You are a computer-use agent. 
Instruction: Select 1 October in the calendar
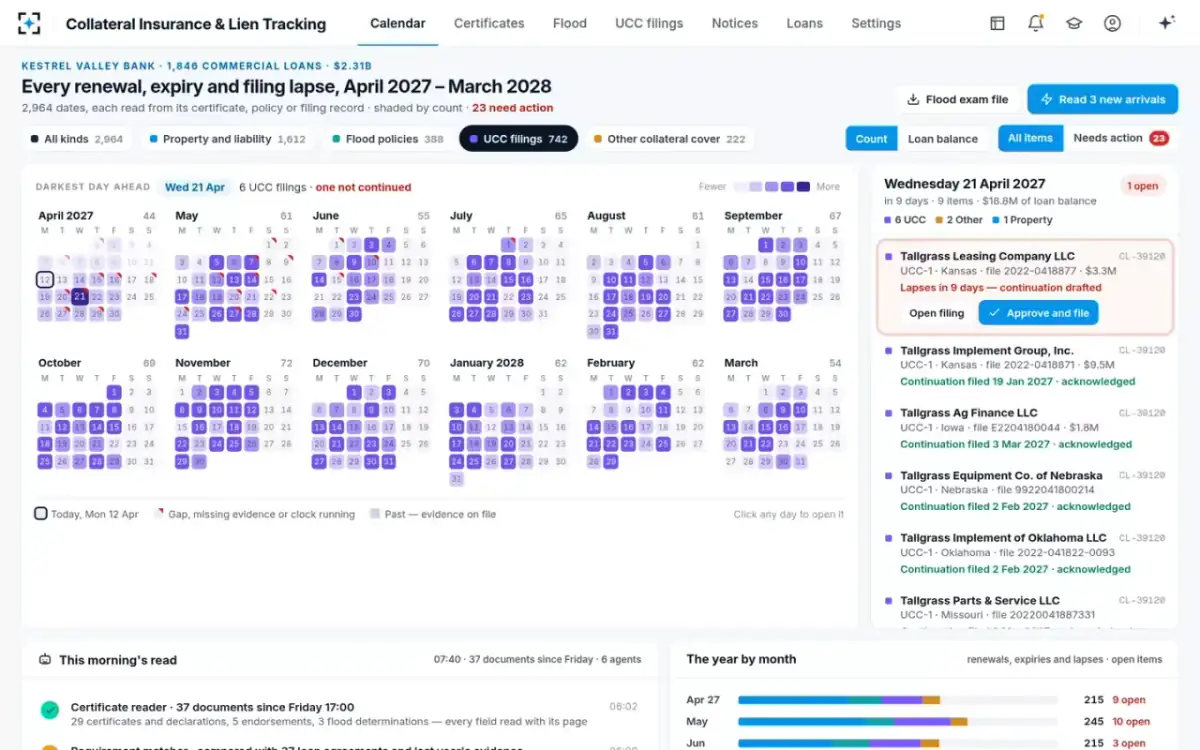[x=114, y=392]
